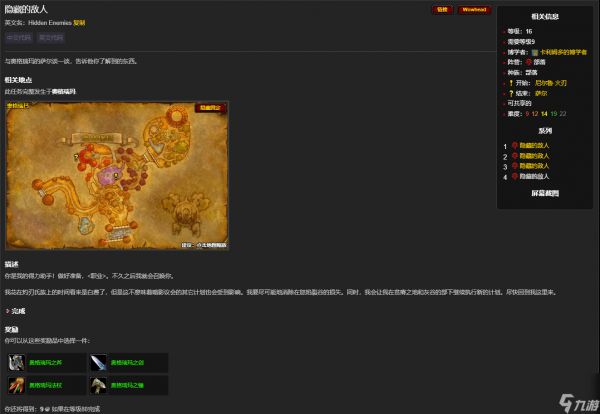Screen dimensions: 600x414
Task: Click the level text 等级: 16
Action: point(520,31)
